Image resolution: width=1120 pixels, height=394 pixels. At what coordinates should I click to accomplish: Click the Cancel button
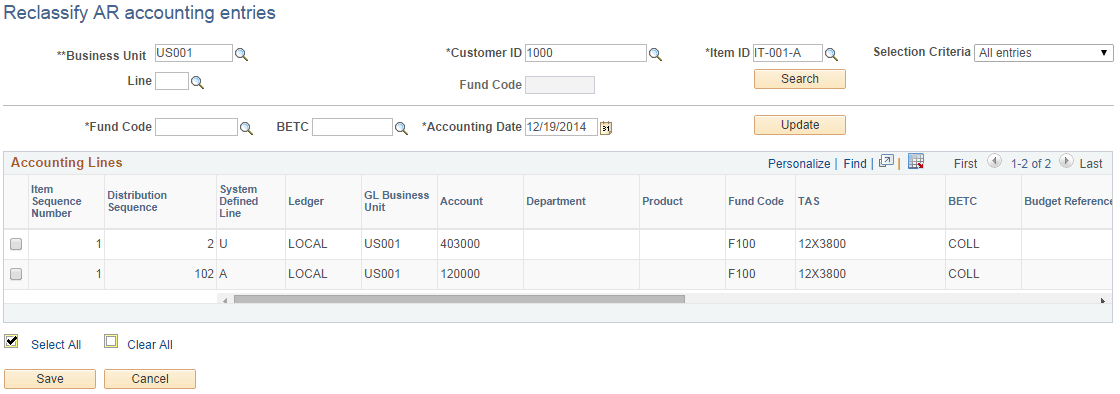pyautogui.click(x=150, y=379)
